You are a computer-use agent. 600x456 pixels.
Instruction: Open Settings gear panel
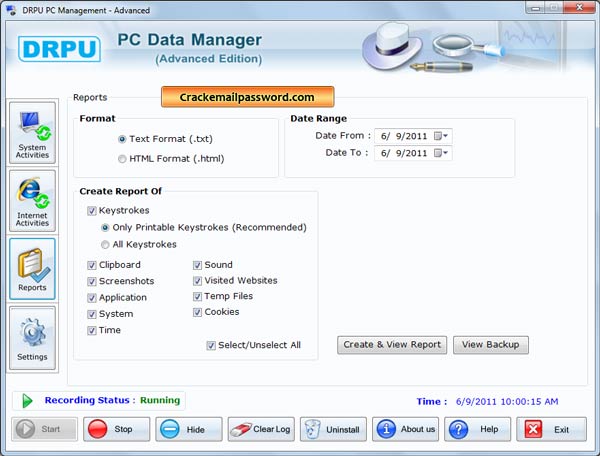33,338
